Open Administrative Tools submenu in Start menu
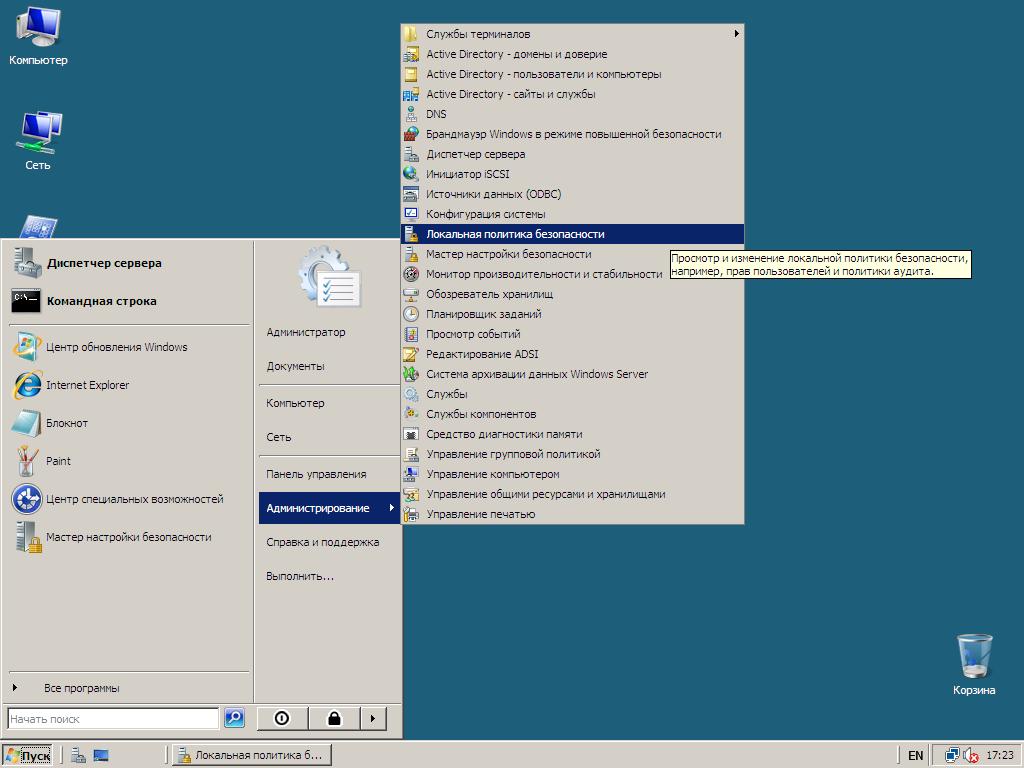Viewport: 1024px width, 768px height. [329, 508]
